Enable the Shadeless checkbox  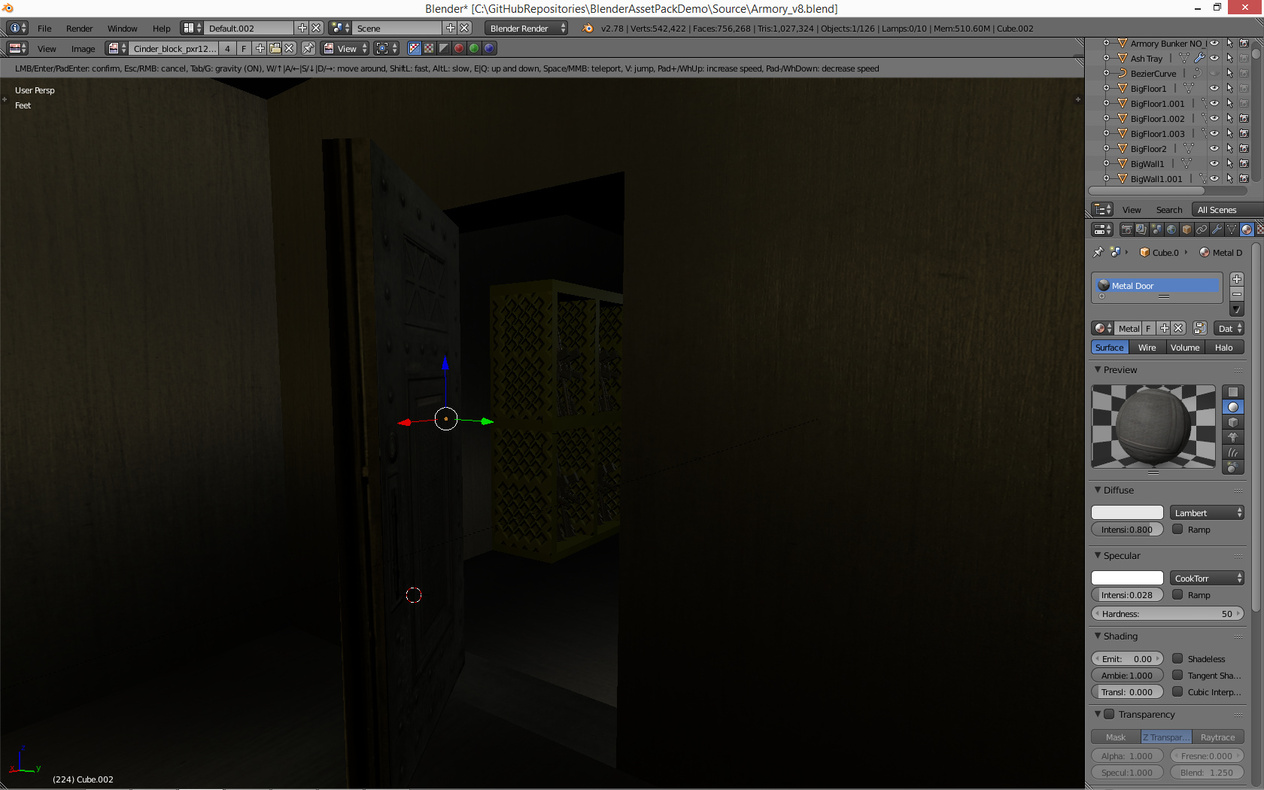(x=1177, y=659)
